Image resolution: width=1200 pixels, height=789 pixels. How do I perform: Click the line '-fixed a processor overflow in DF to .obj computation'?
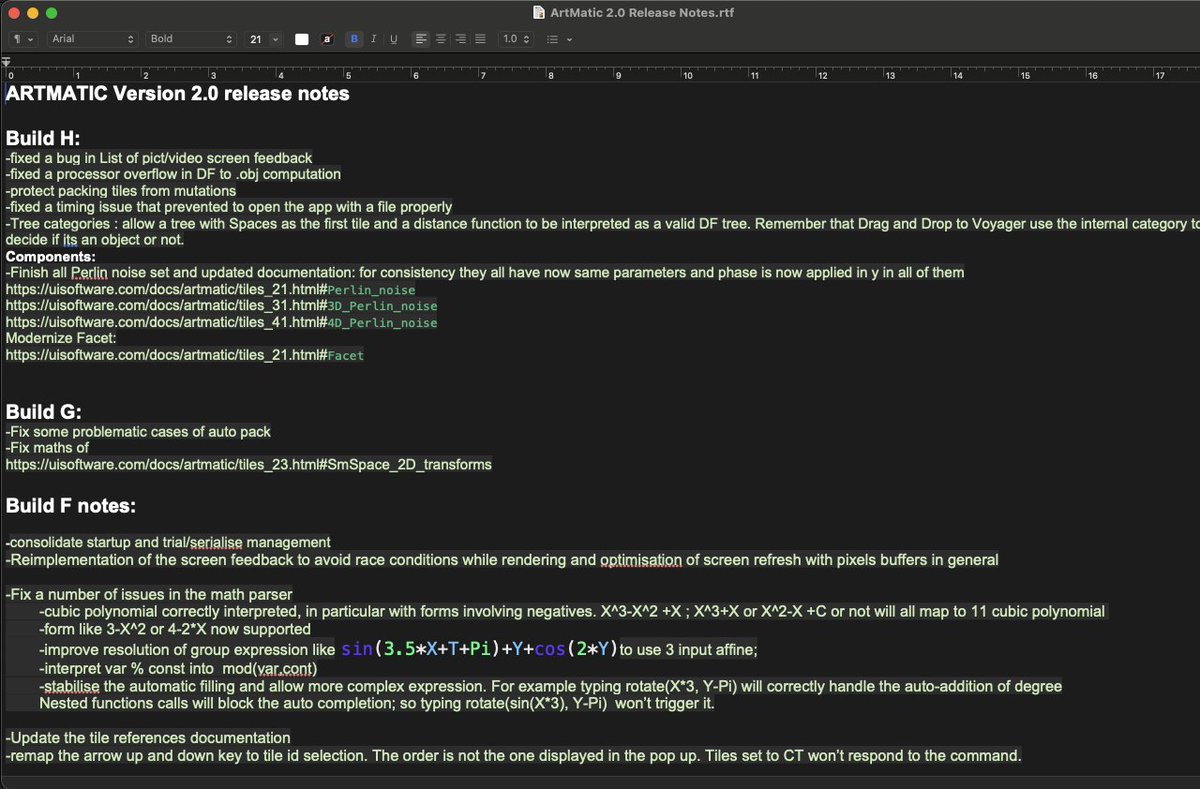[x=173, y=174]
